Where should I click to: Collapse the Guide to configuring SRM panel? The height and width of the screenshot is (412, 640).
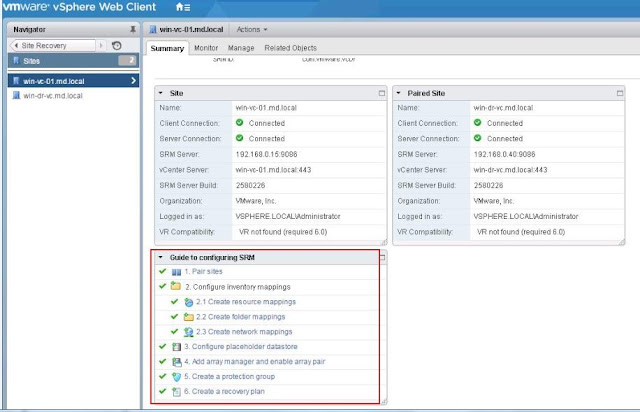tap(161, 257)
